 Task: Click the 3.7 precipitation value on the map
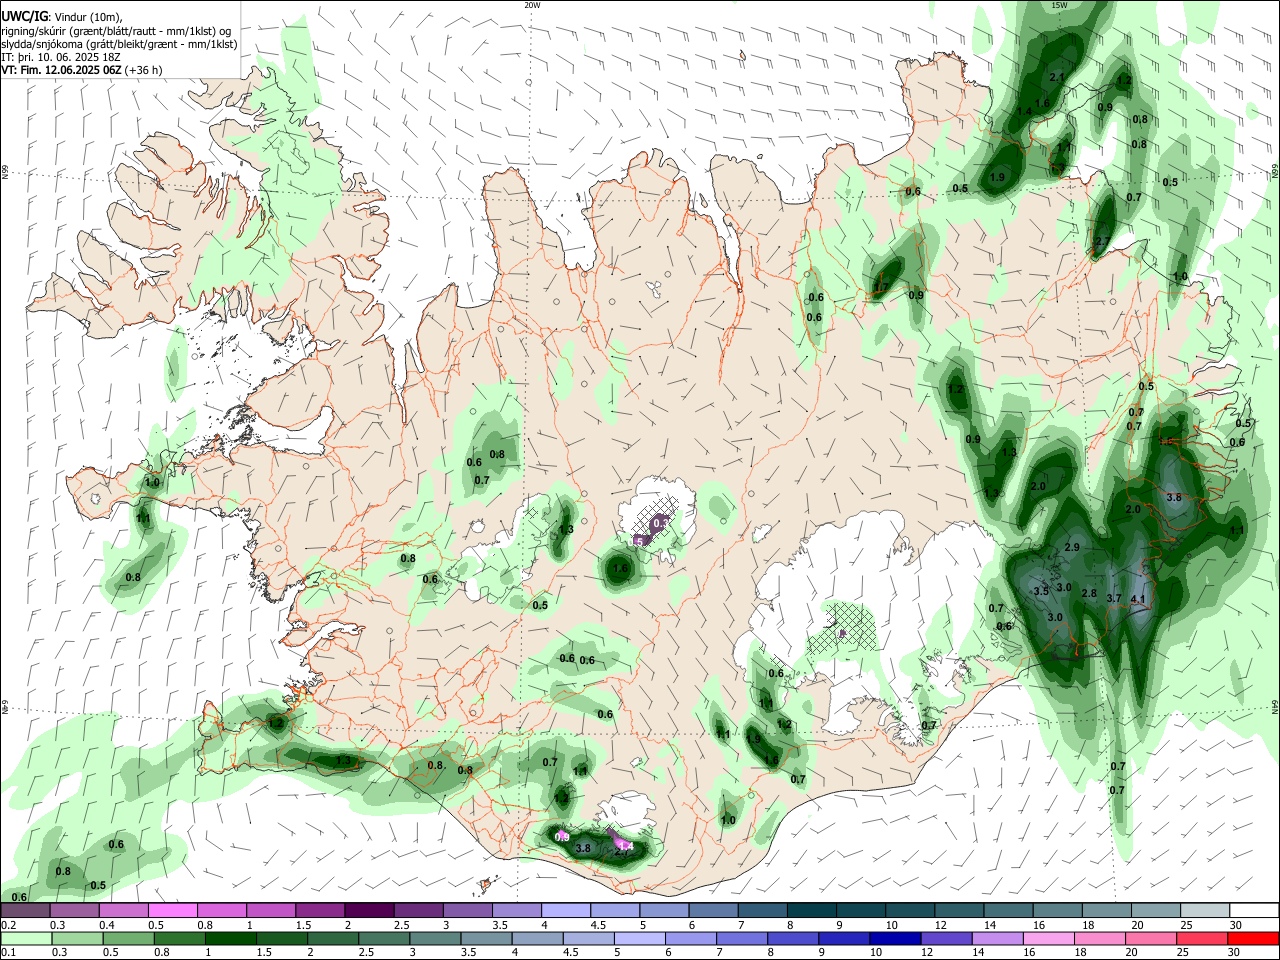[x=1114, y=598]
